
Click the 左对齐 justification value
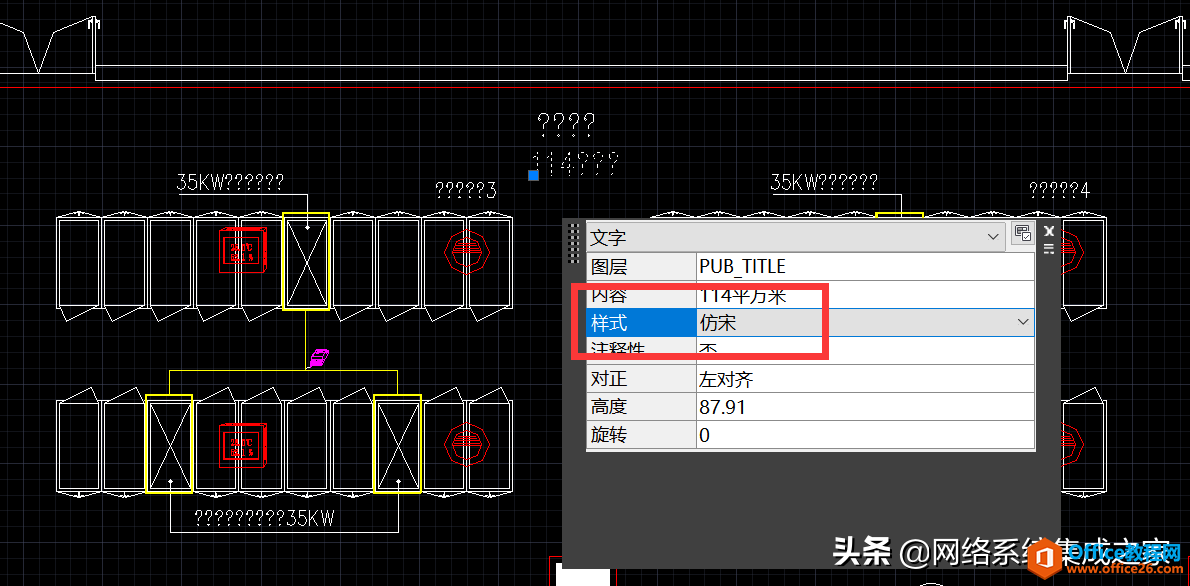(865, 379)
